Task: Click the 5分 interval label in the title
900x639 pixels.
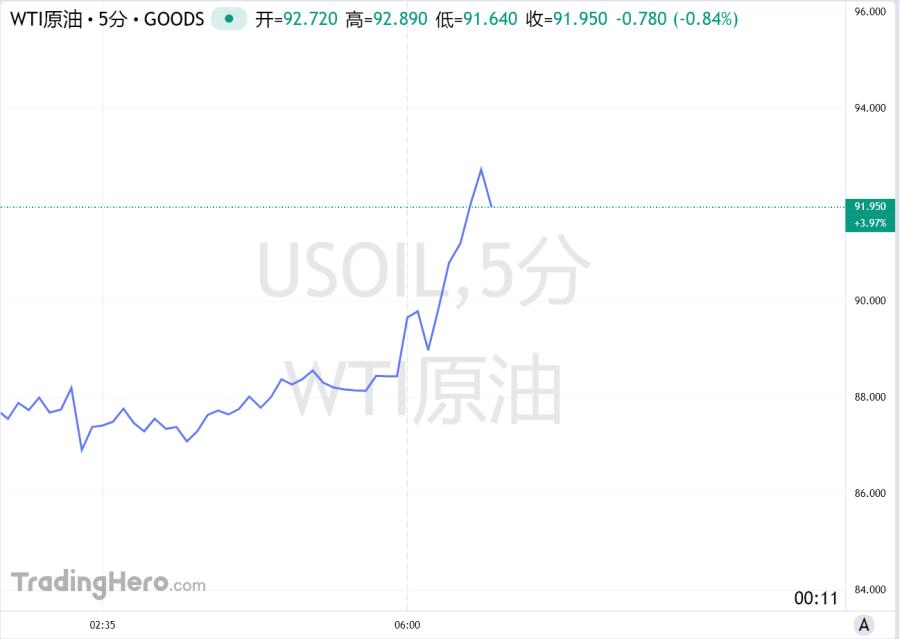Action: pyautogui.click(x=113, y=18)
